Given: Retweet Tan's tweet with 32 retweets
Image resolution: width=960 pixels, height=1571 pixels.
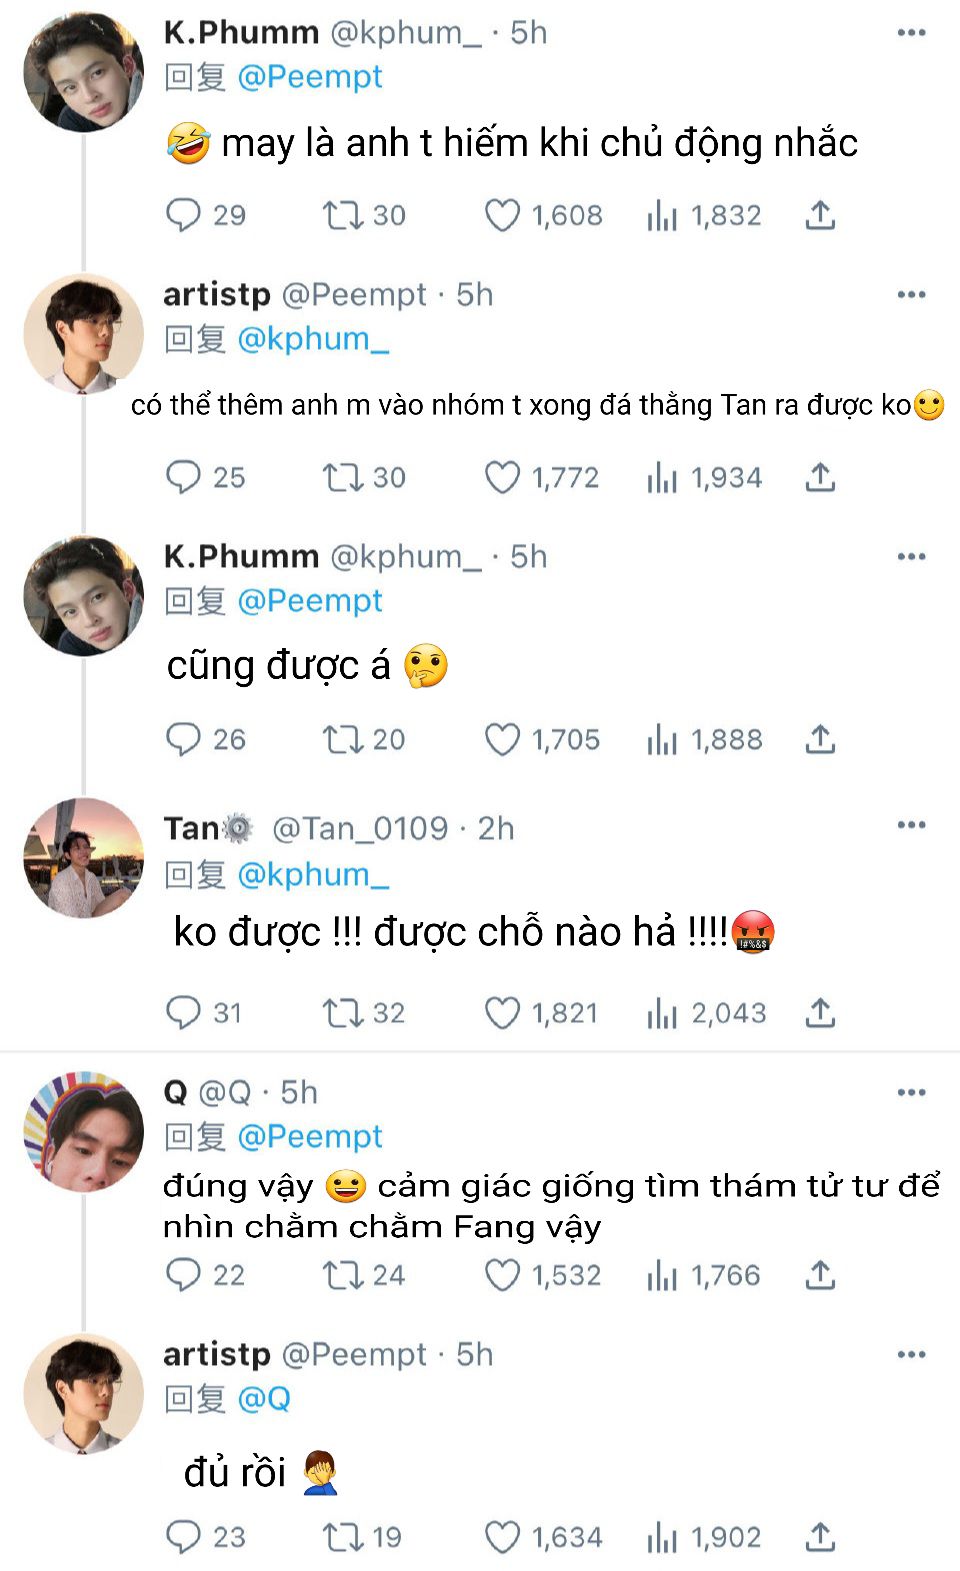Looking at the screenshot, I should pos(341,1013).
